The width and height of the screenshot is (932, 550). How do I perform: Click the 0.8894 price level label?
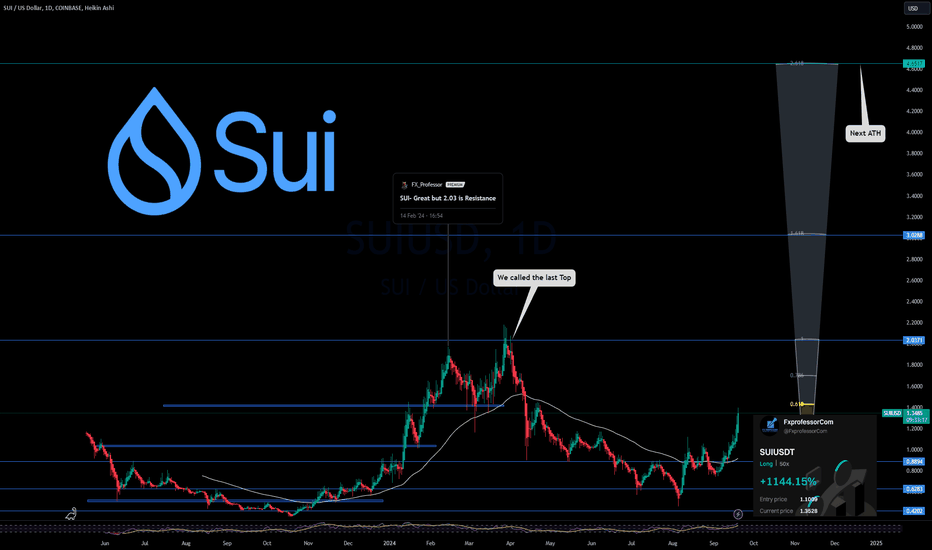913,461
